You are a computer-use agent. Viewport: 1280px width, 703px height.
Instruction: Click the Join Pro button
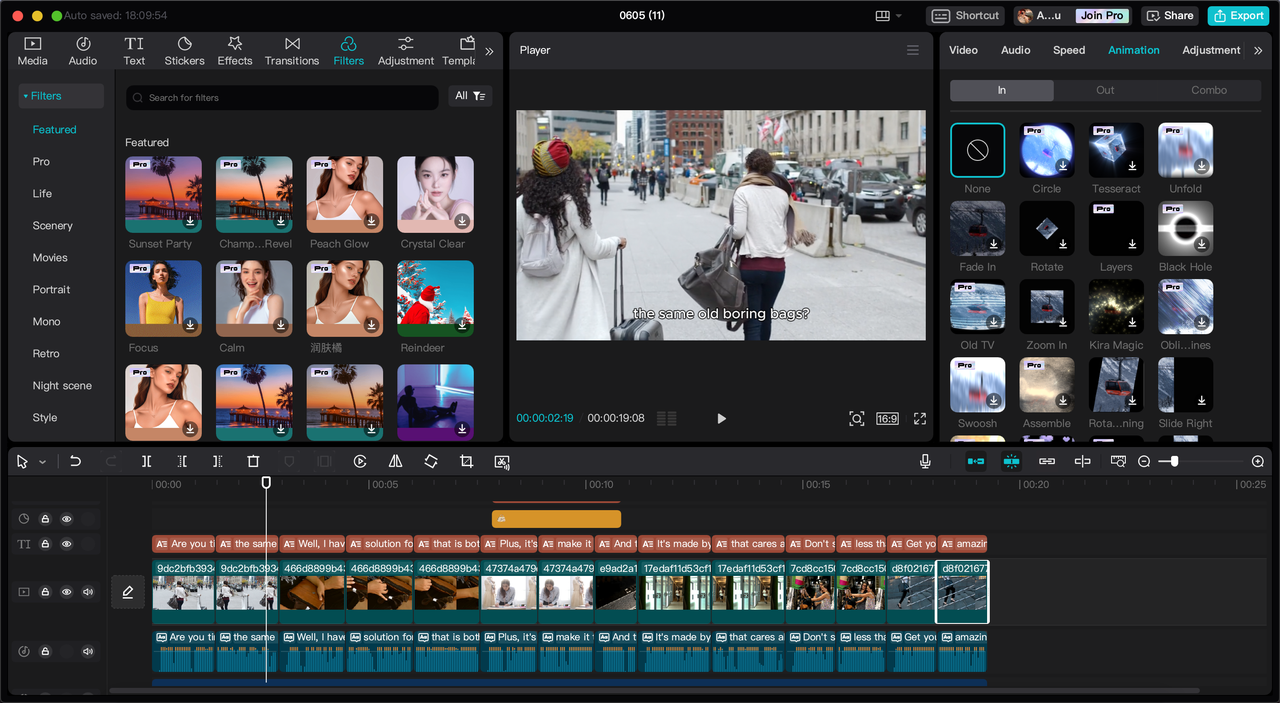pos(1102,16)
